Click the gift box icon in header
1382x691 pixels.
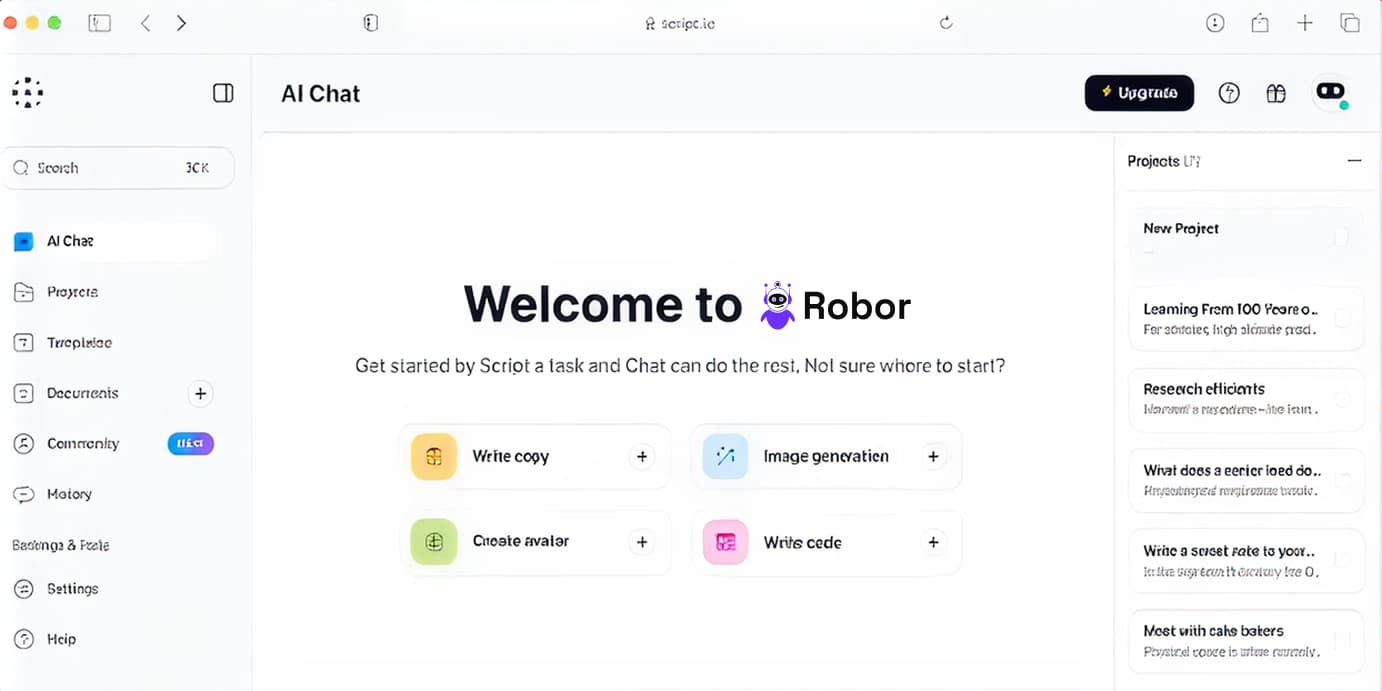click(1276, 93)
